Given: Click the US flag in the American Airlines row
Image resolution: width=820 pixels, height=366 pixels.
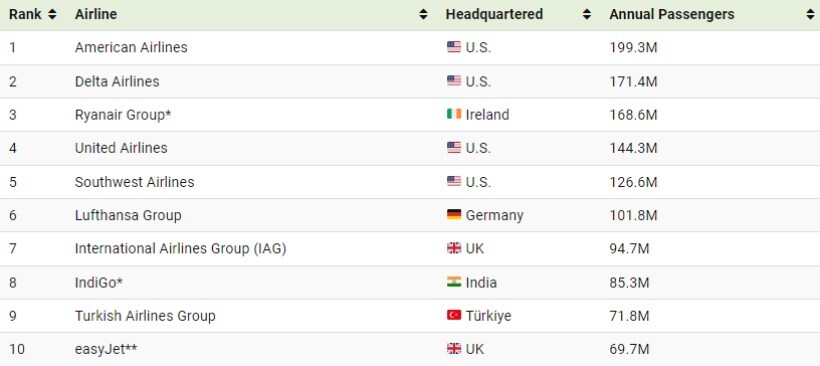Looking at the screenshot, I should [454, 47].
